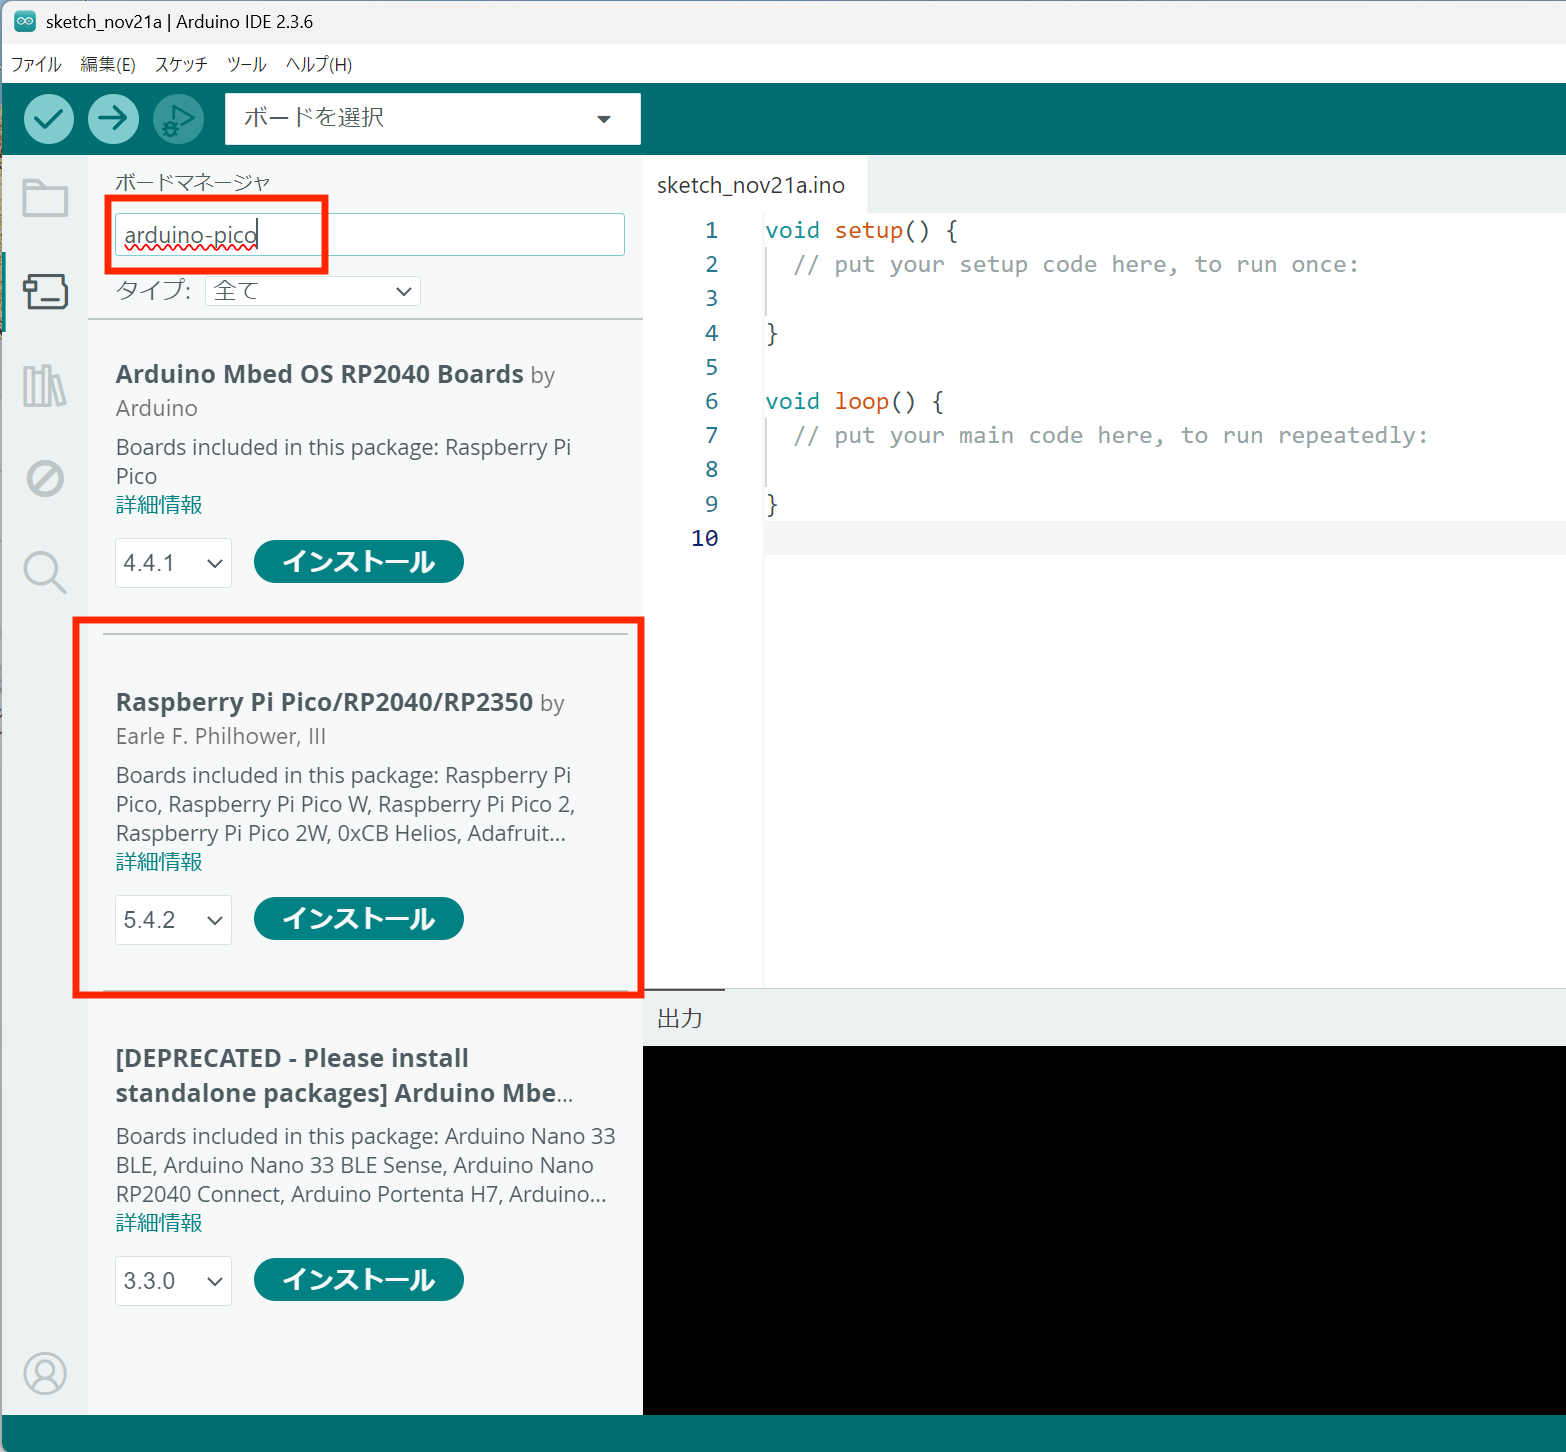Open the タイプ filter dropdown
The width and height of the screenshot is (1566, 1452).
(312, 291)
